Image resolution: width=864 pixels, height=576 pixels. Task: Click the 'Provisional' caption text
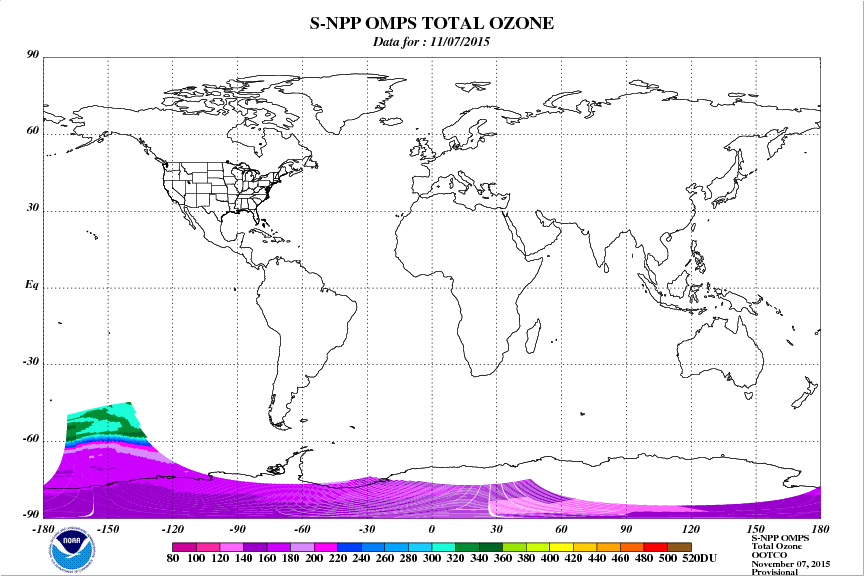775,572
